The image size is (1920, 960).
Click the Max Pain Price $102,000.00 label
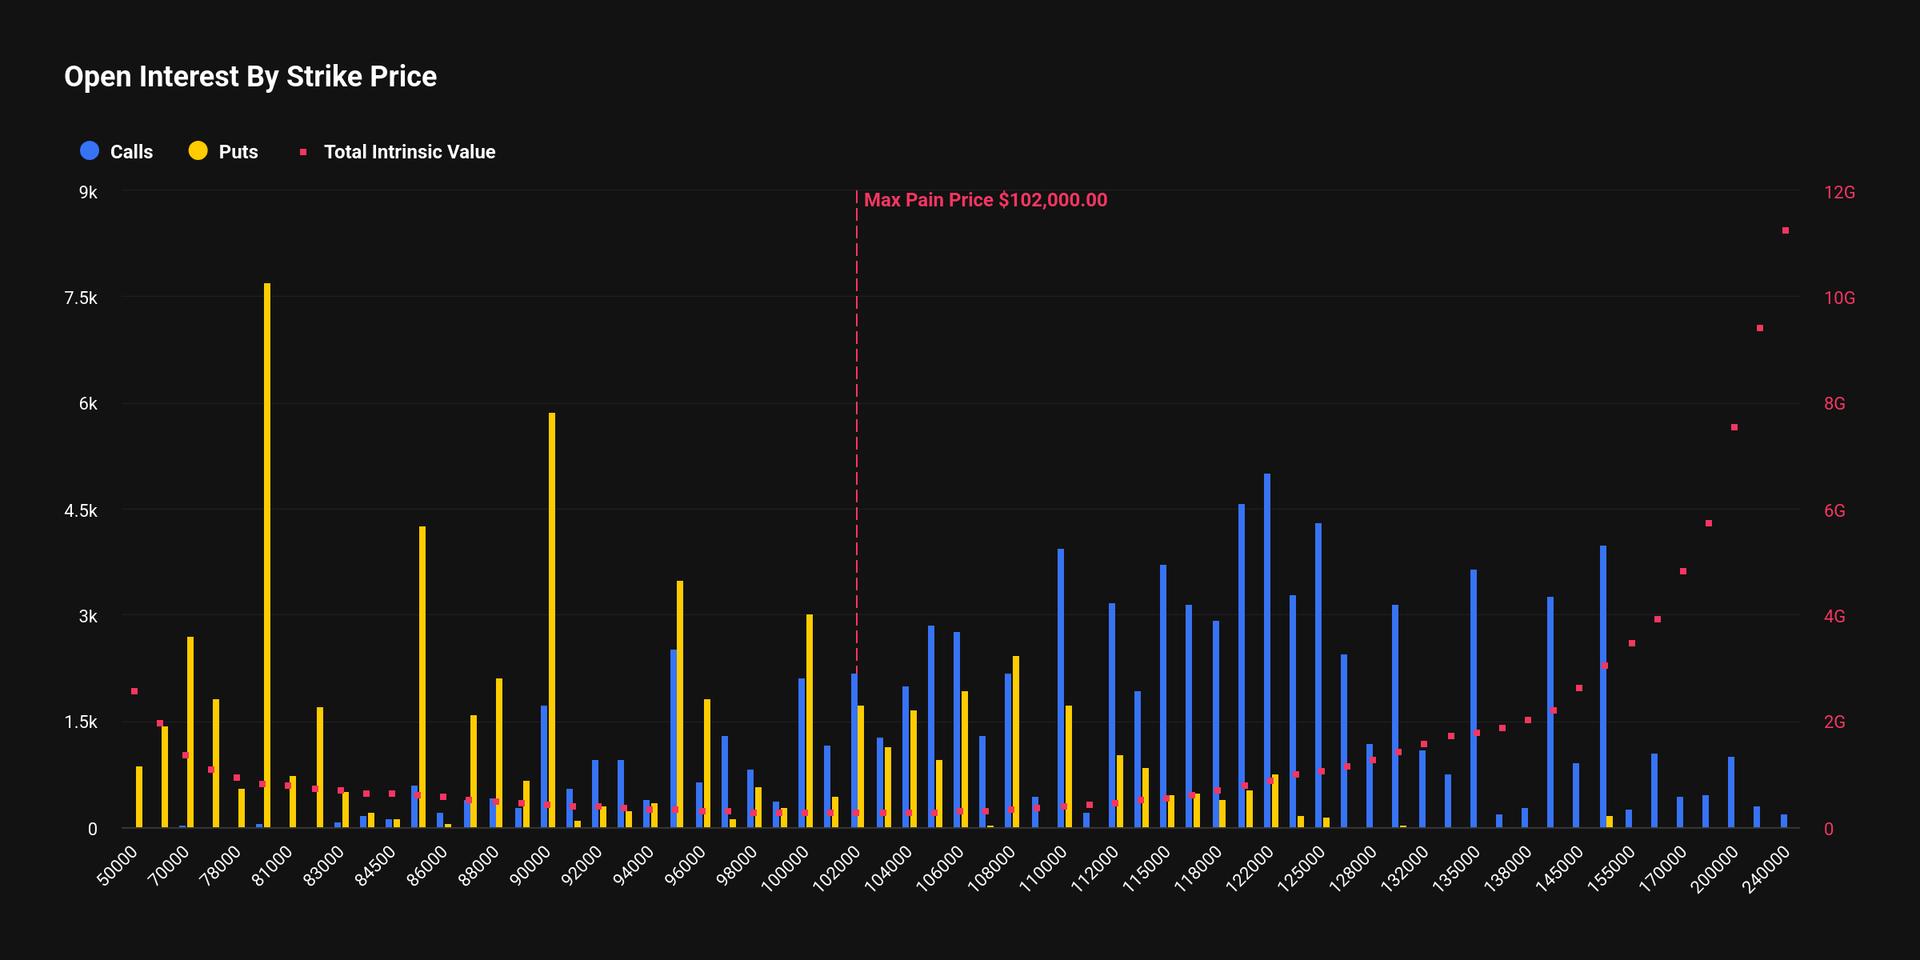(x=986, y=200)
